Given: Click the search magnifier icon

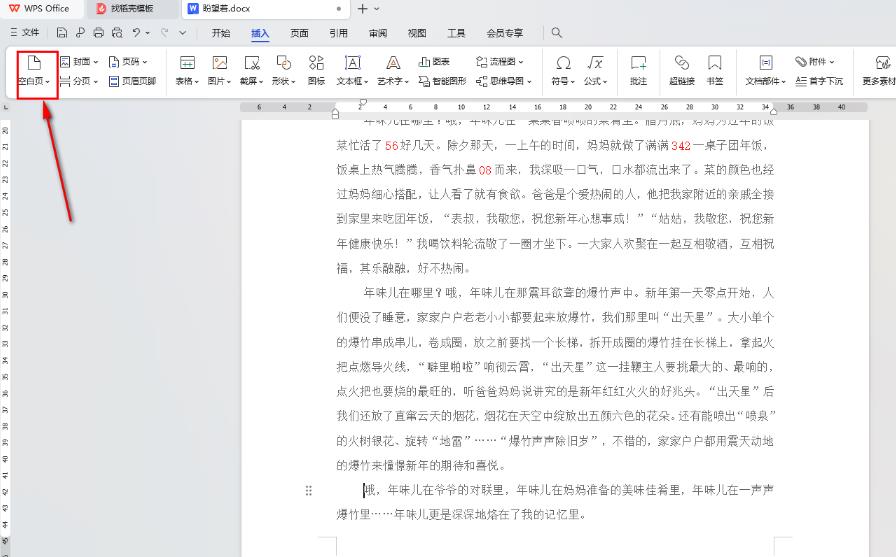Looking at the screenshot, I should pyautogui.click(x=557, y=33).
